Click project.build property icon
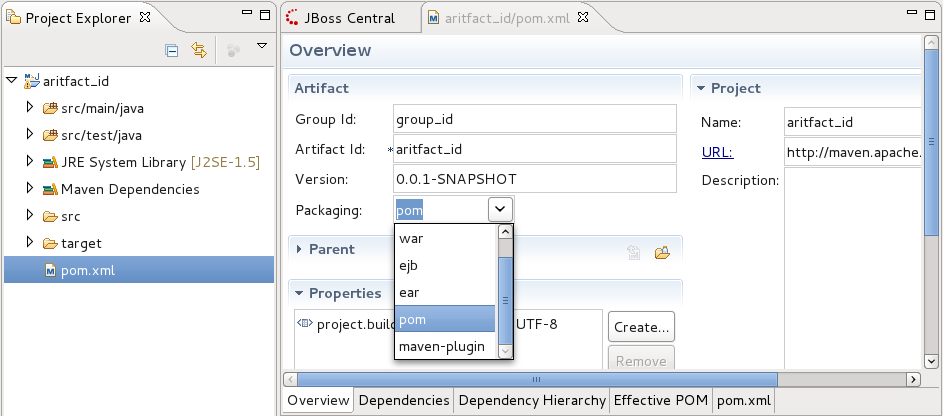 point(305,323)
